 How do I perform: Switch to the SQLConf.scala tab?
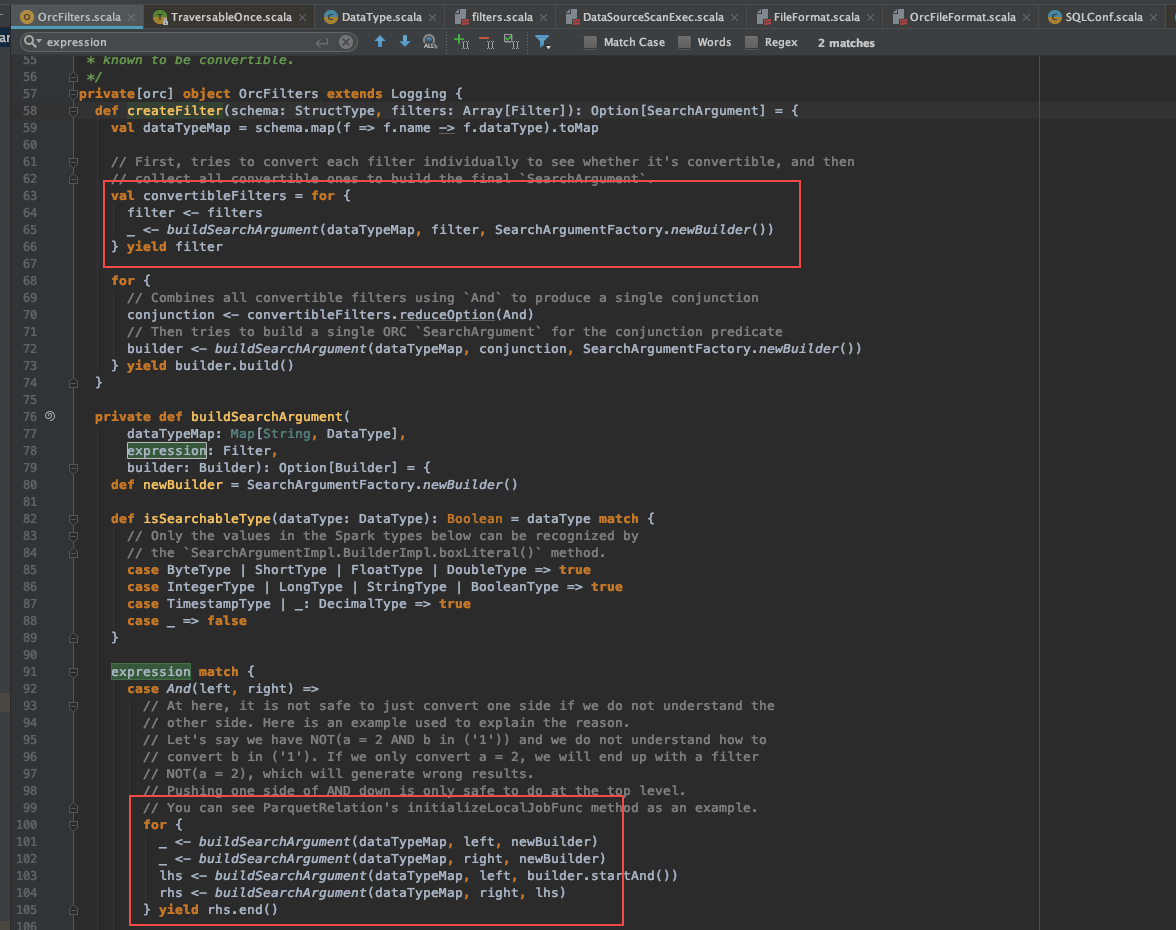1104,16
